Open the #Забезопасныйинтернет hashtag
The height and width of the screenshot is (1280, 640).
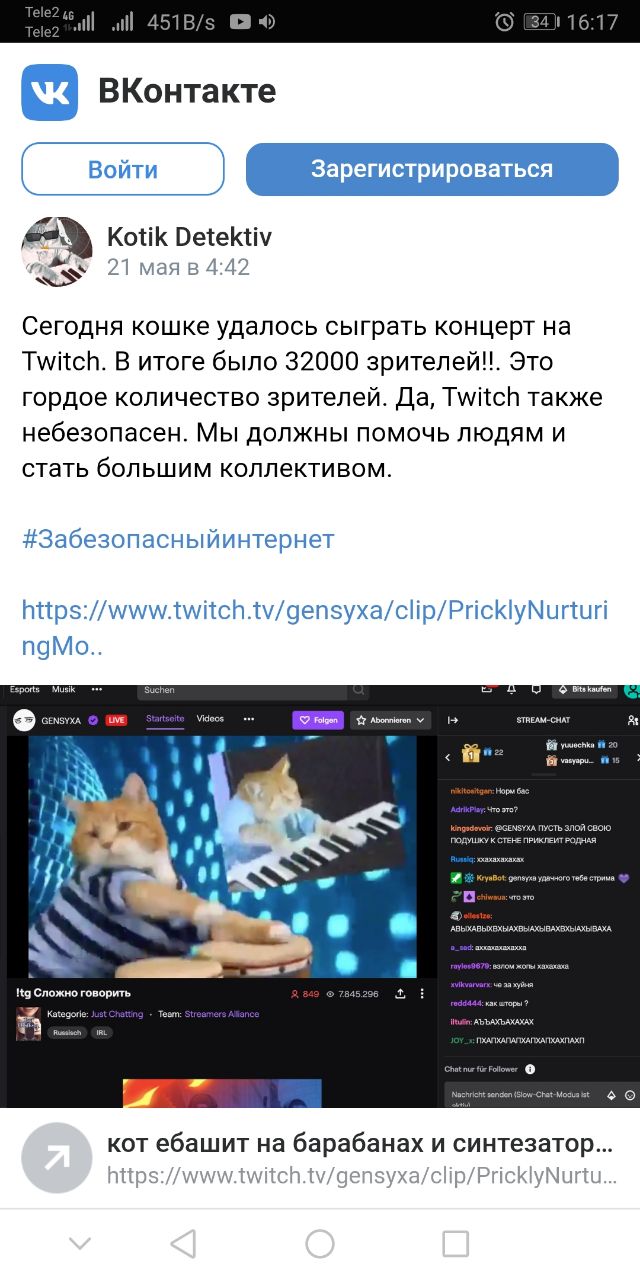click(178, 540)
